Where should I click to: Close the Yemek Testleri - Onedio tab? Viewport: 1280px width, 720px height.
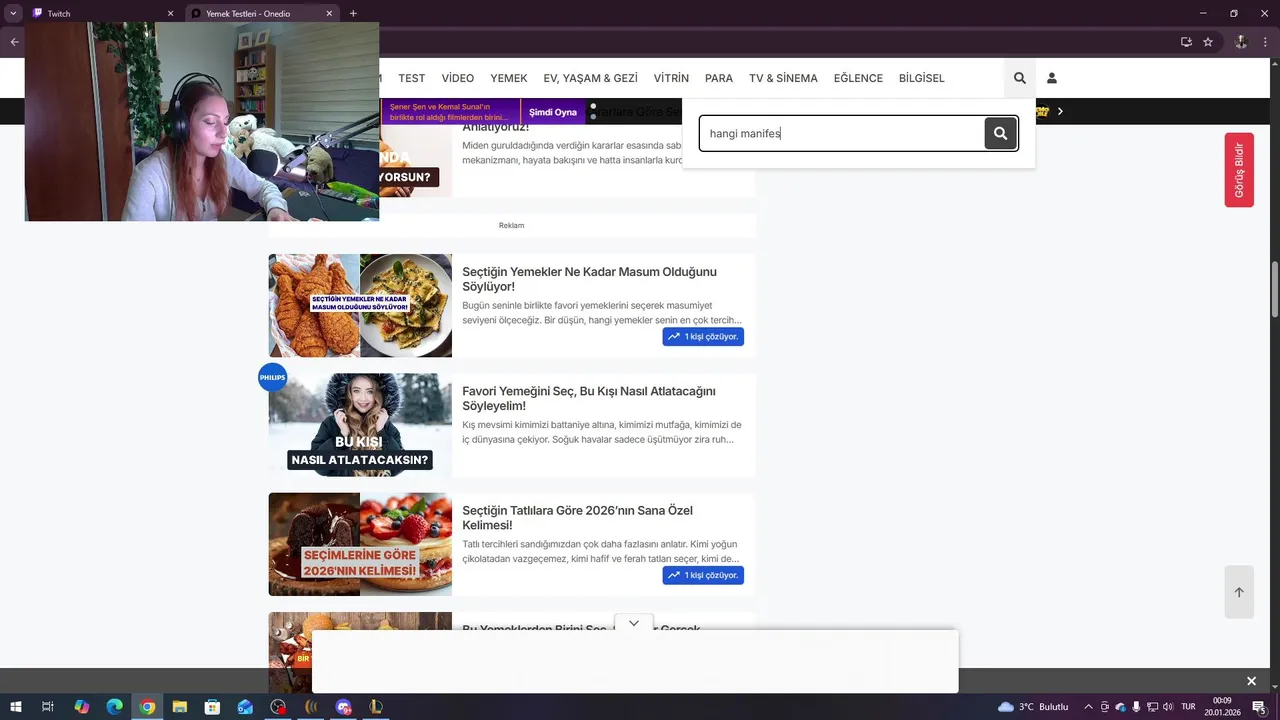coord(329,13)
